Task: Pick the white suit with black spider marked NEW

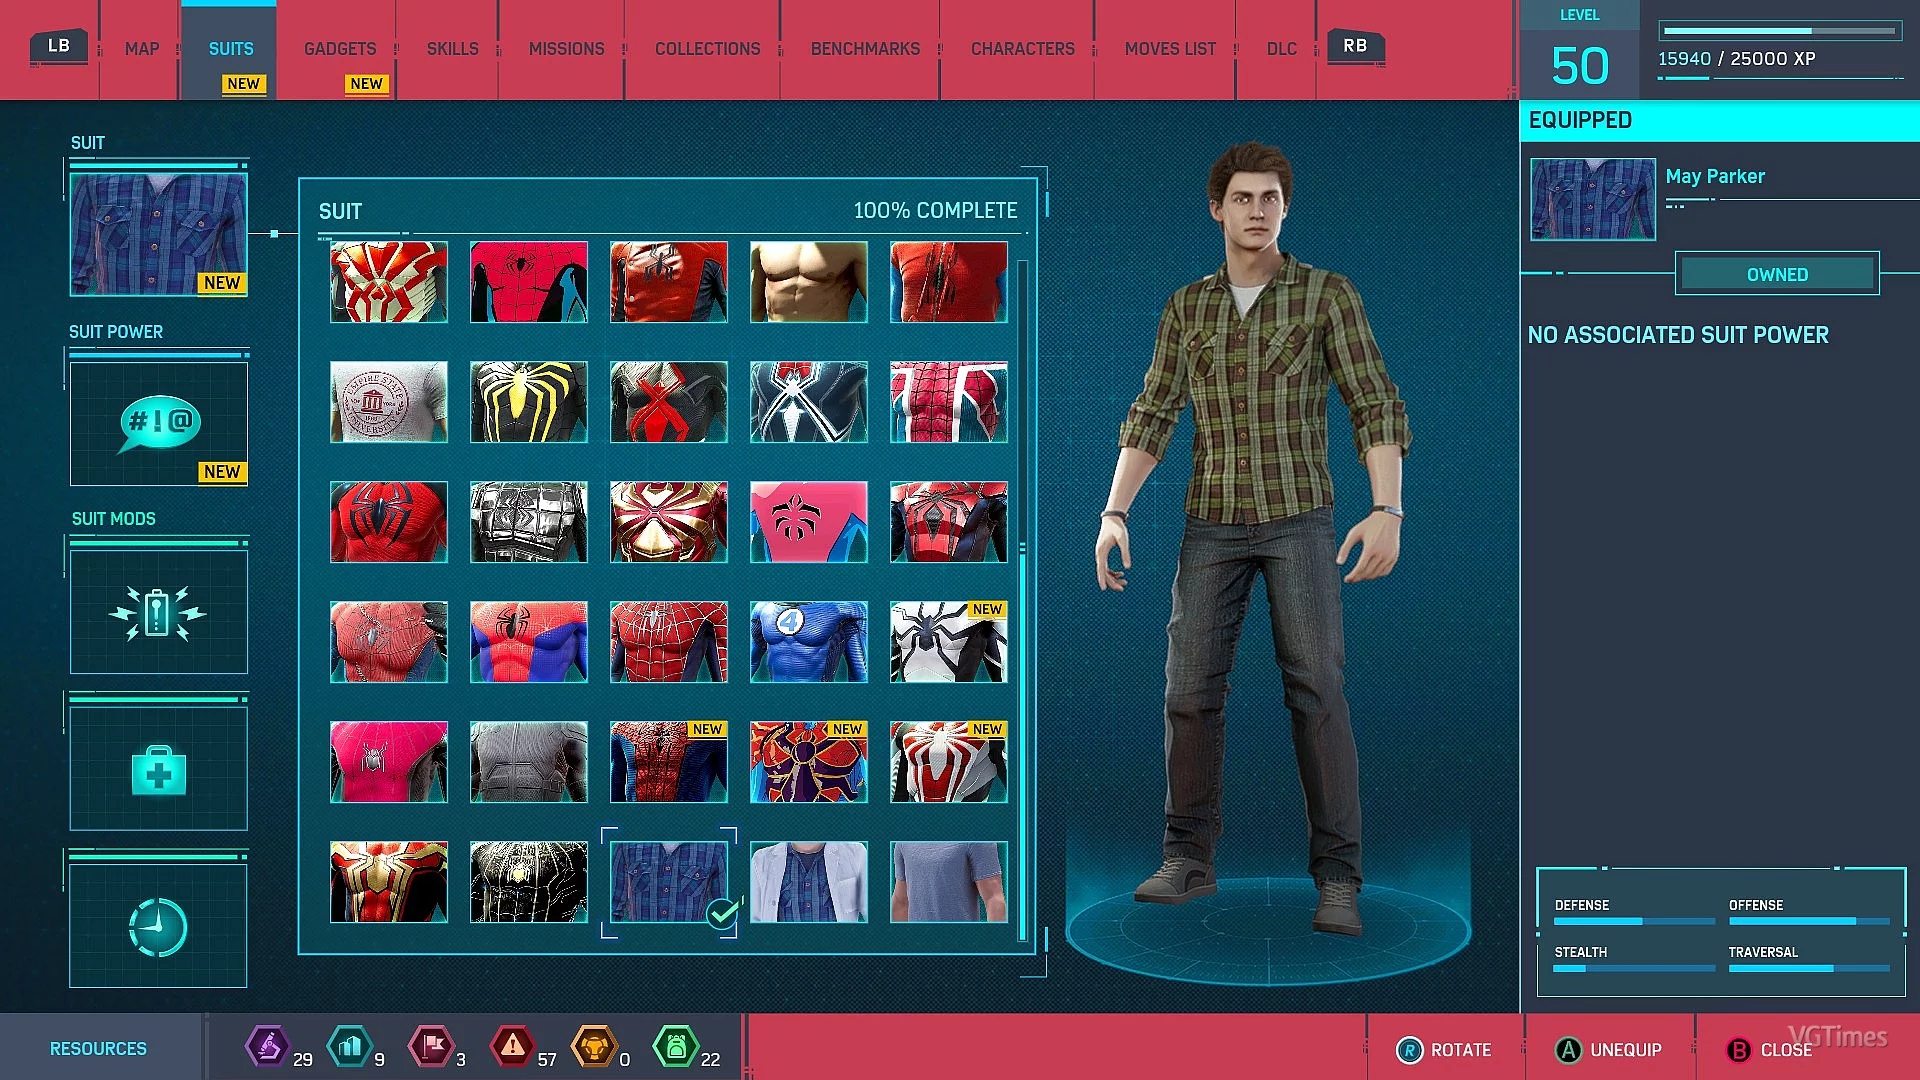Action: (x=949, y=642)
